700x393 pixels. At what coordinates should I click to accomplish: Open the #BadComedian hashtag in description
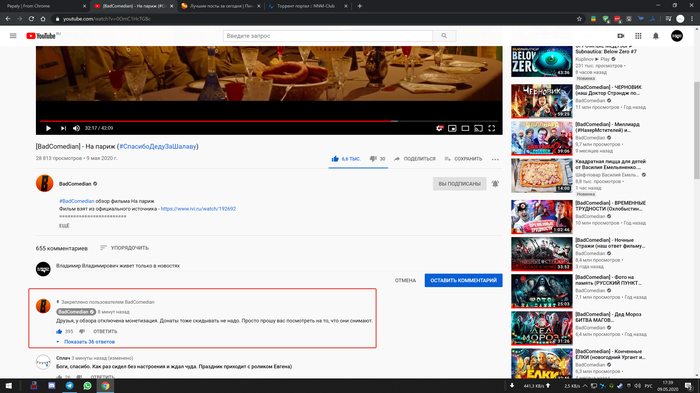click(77, 201)
